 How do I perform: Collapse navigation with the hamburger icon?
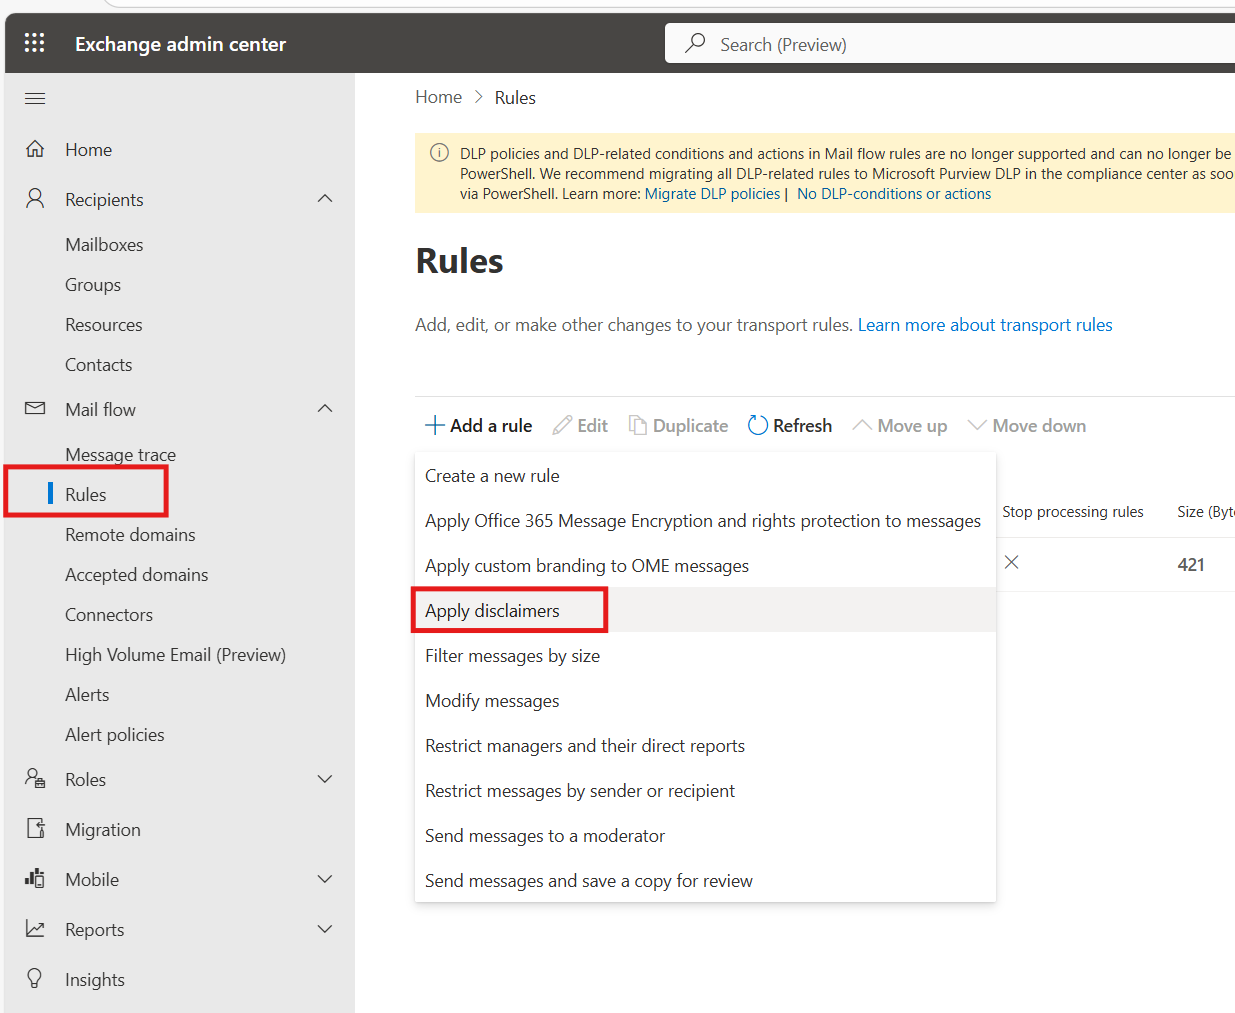(35, 98)
